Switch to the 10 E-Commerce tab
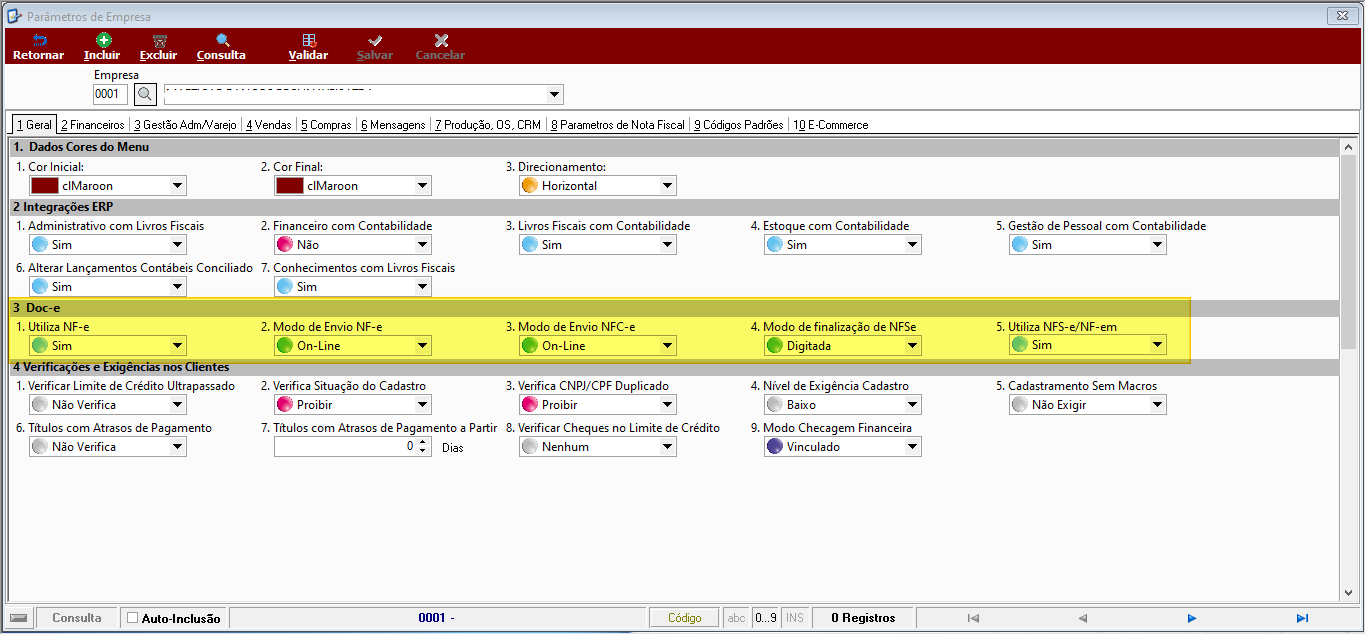The height and width of the screenshot is (635, 1366). (x=831, y=125)
